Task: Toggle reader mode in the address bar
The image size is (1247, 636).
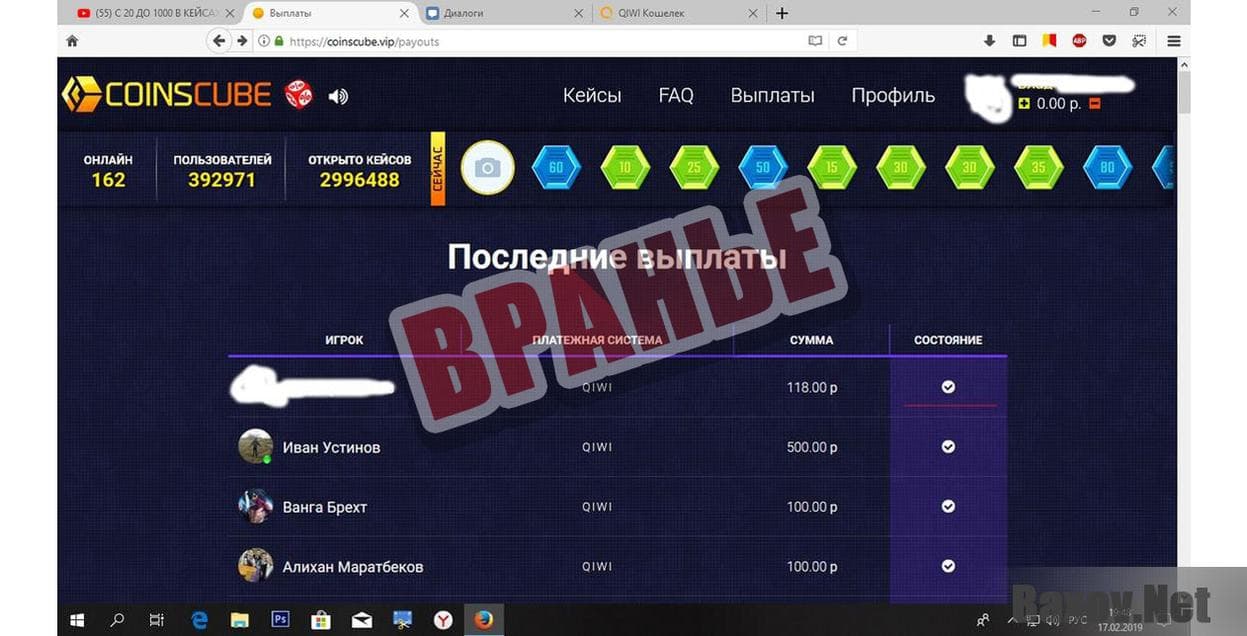Action: click(815, 40)
